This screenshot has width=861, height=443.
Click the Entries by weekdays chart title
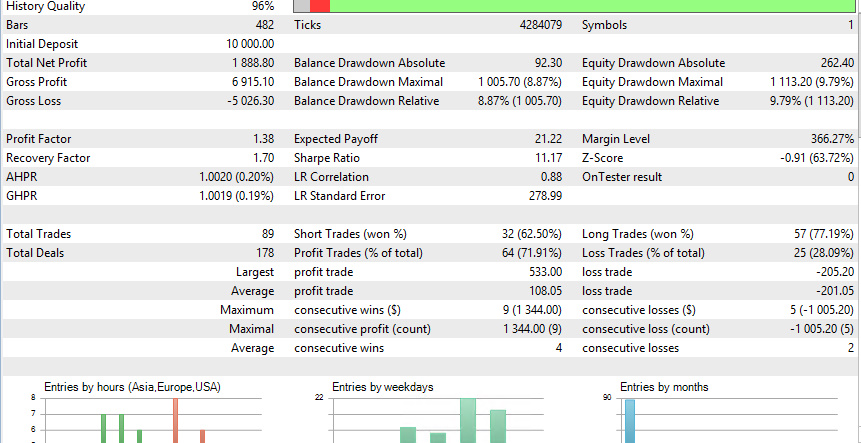coord(383,387)
